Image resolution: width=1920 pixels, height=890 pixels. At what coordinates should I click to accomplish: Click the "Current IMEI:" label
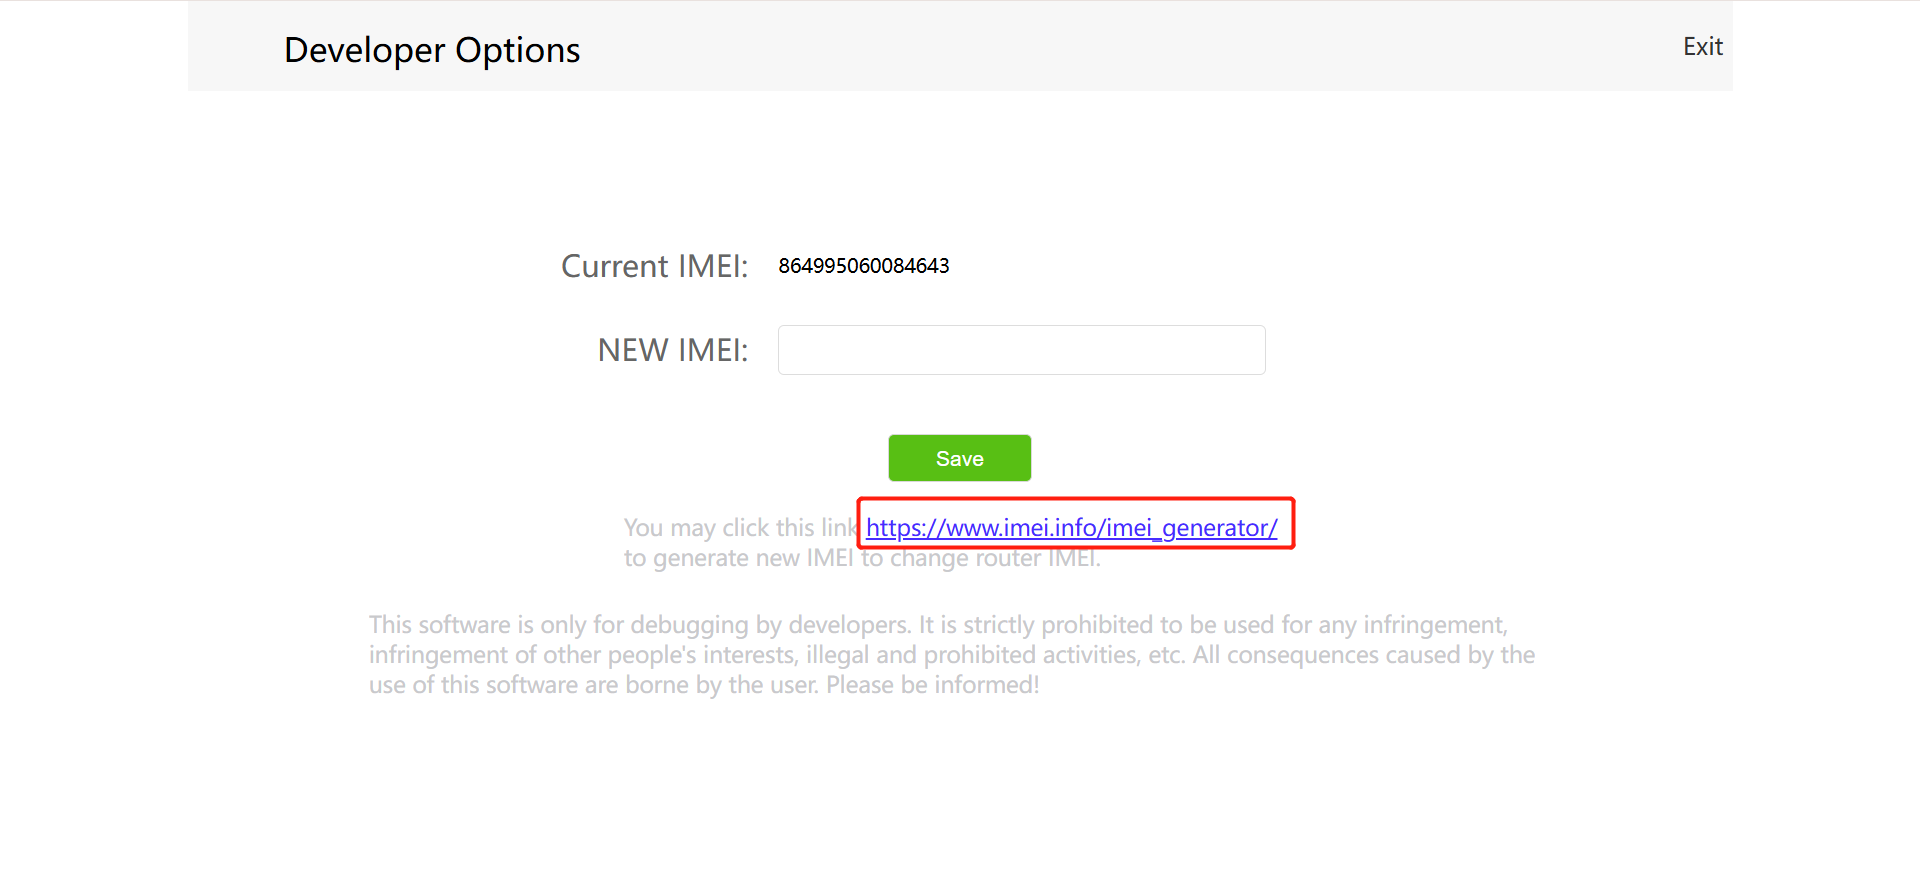pyautogui.click(x=654, y=266)
